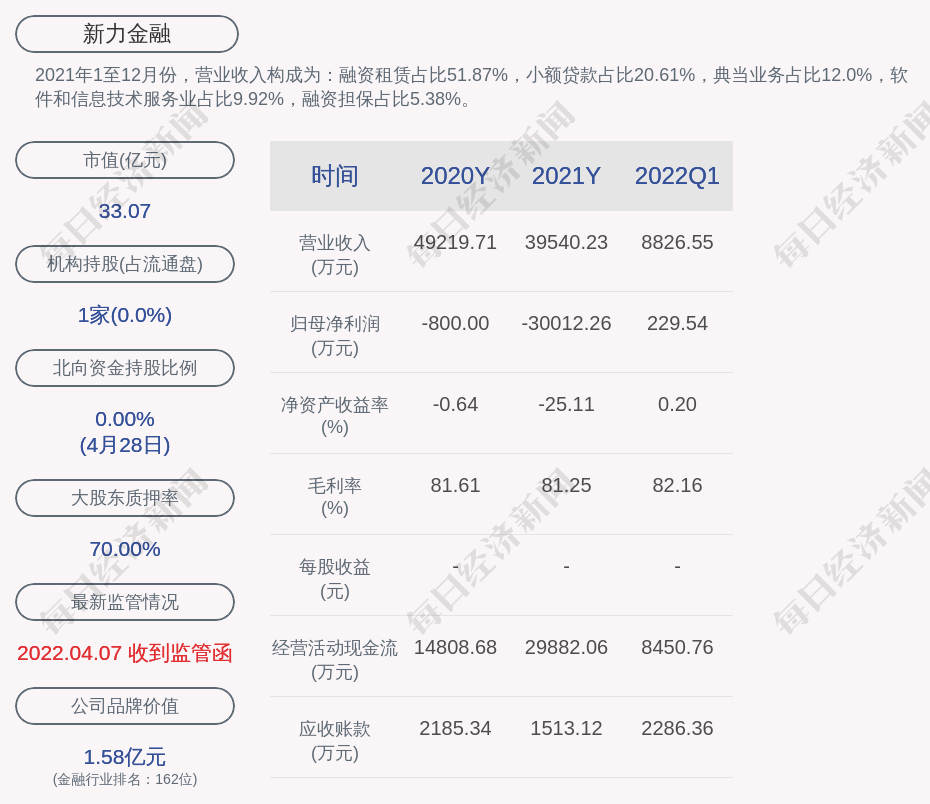Click the market value 33.07
Viewport: 930px width, 804px height.
point(125,211)
